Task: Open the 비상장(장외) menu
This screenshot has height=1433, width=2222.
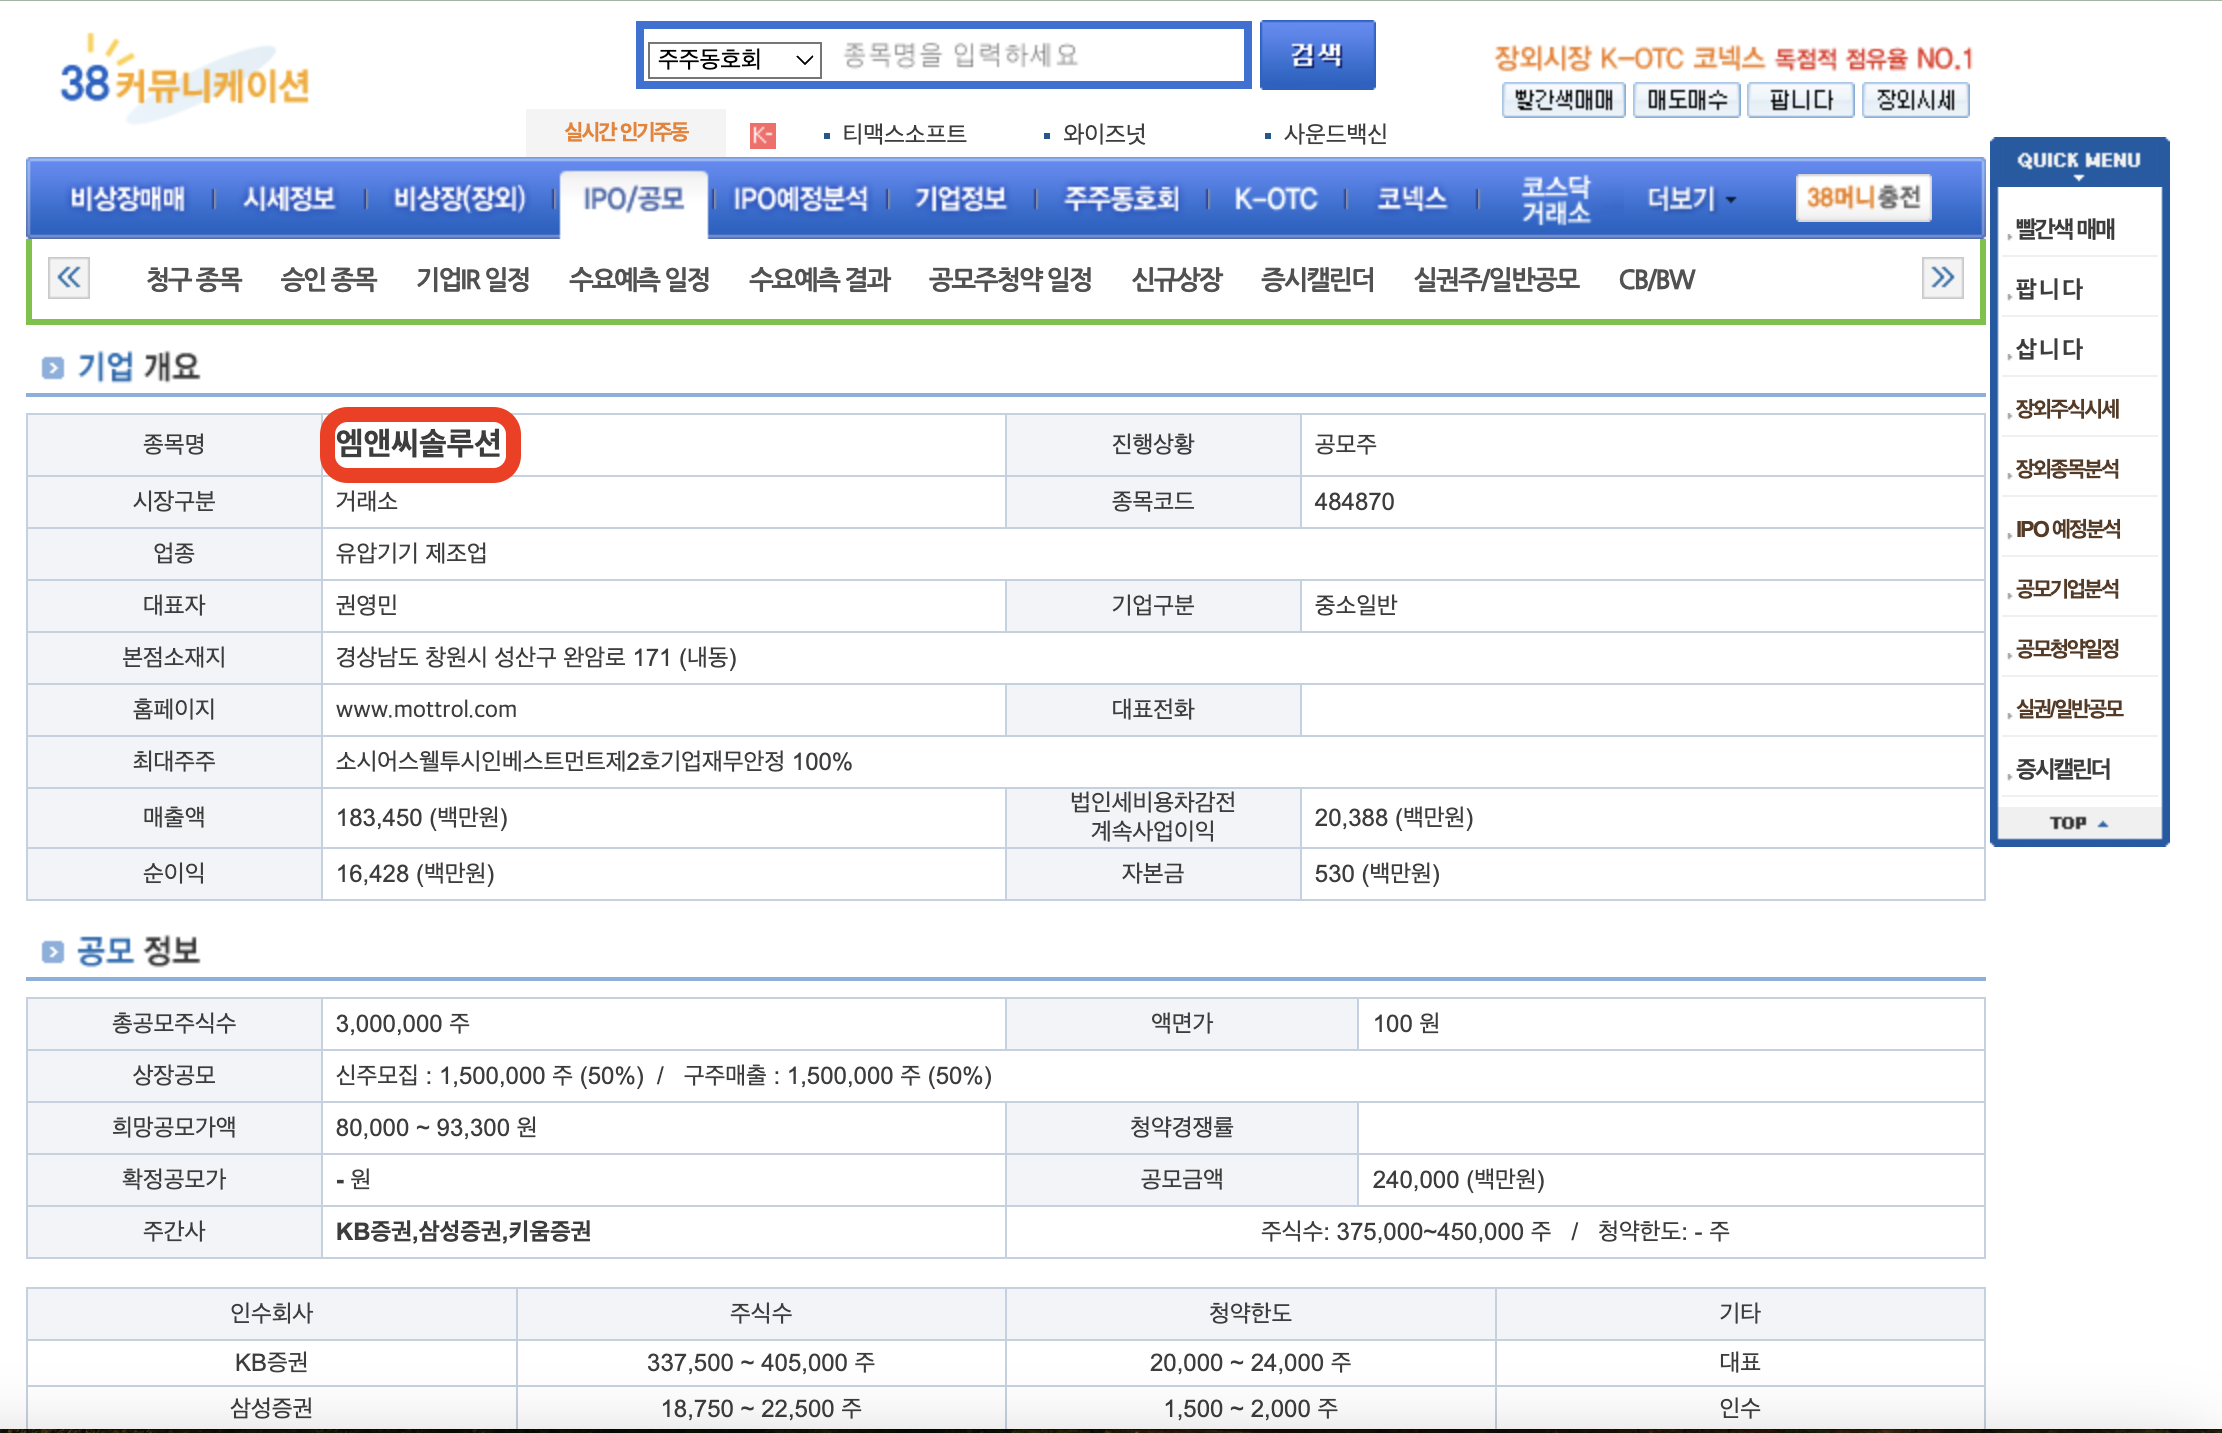Action: 460,199
